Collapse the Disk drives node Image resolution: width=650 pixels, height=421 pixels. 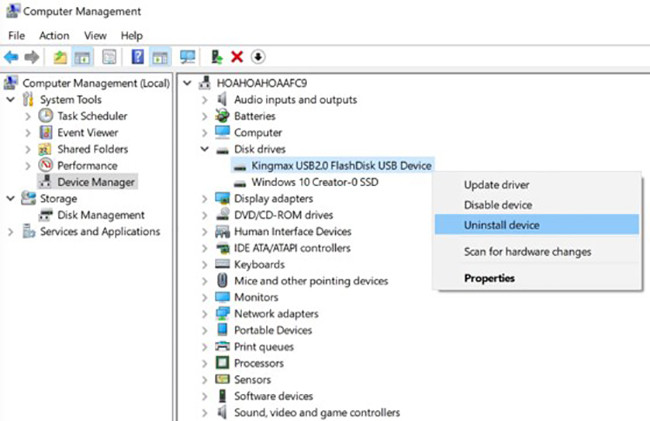click(205, 149)
